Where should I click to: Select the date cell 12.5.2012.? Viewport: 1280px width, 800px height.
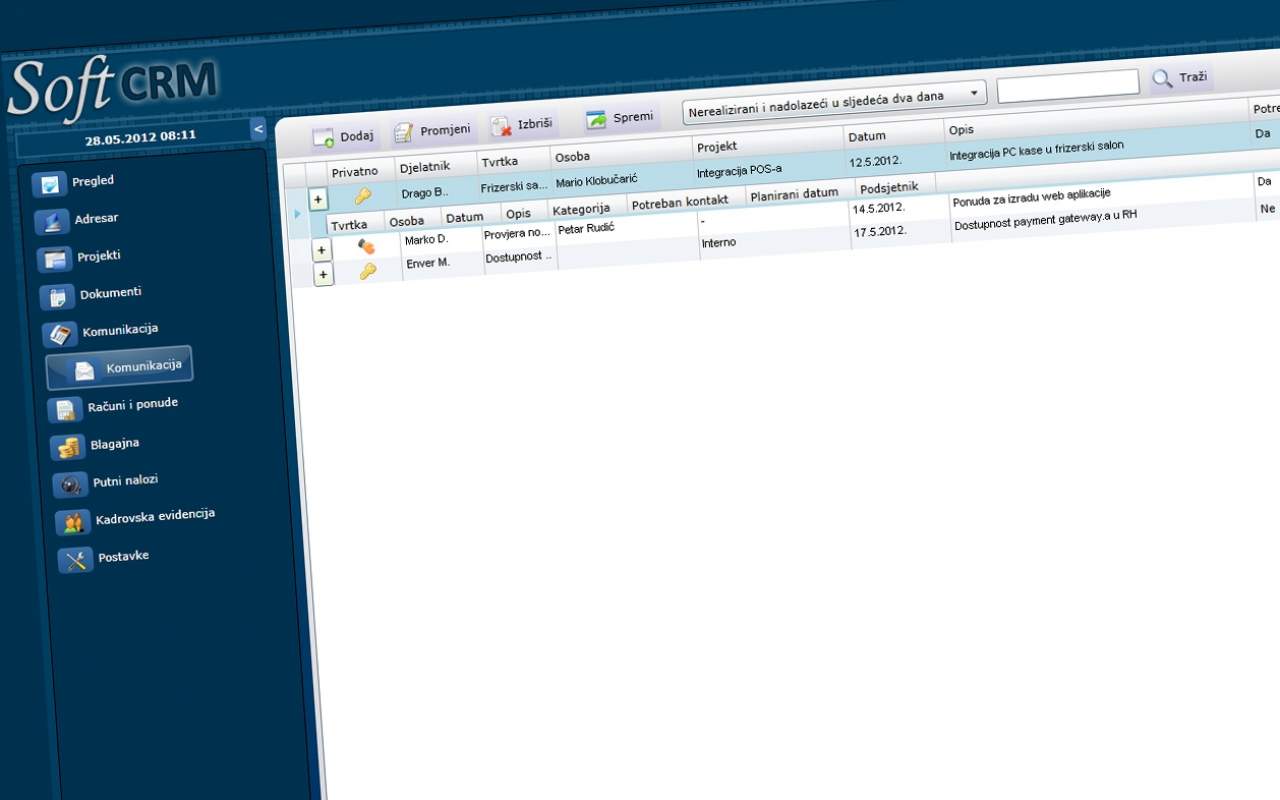point(875,160)
